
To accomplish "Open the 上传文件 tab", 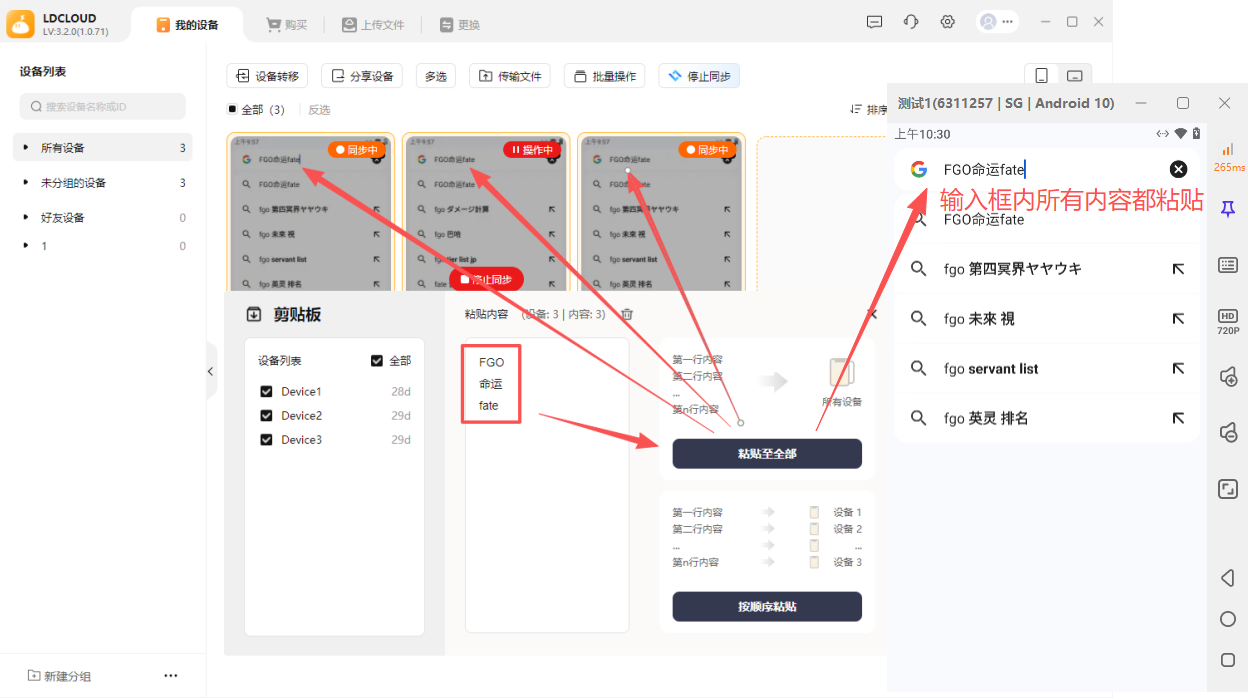I will tap(373, 25).
